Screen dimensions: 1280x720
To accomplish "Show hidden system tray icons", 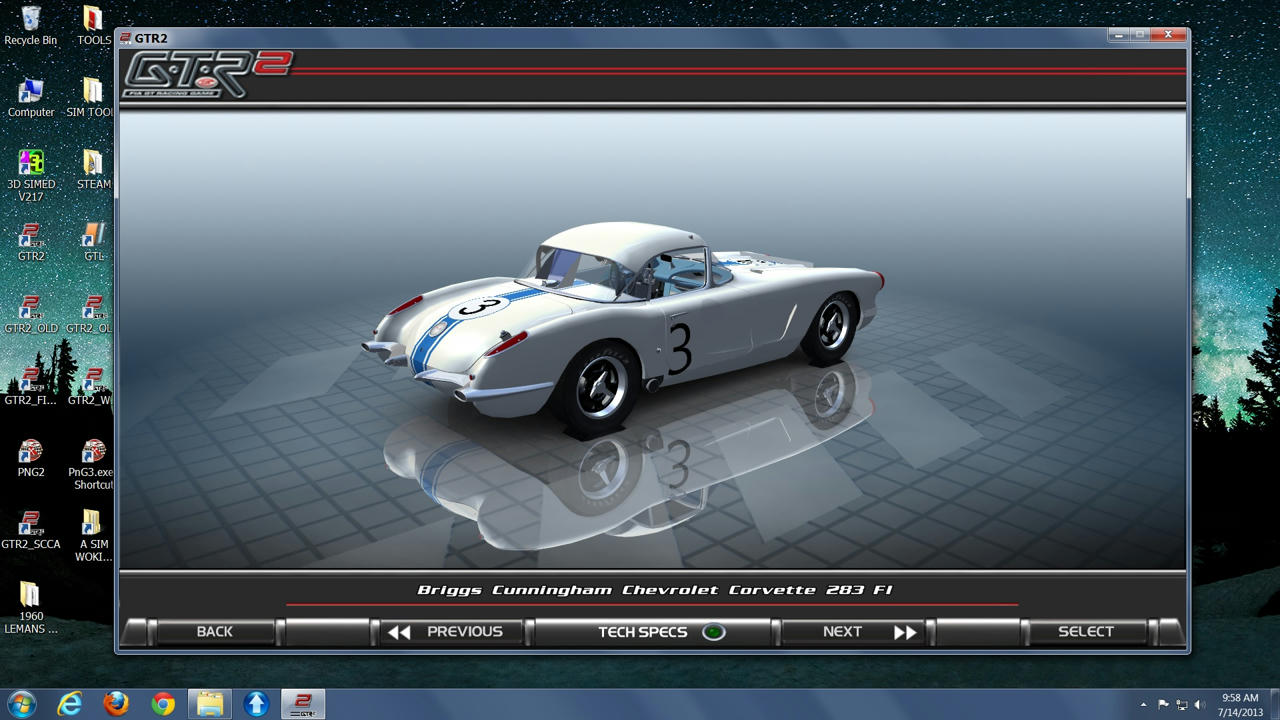I will 1143,705.
